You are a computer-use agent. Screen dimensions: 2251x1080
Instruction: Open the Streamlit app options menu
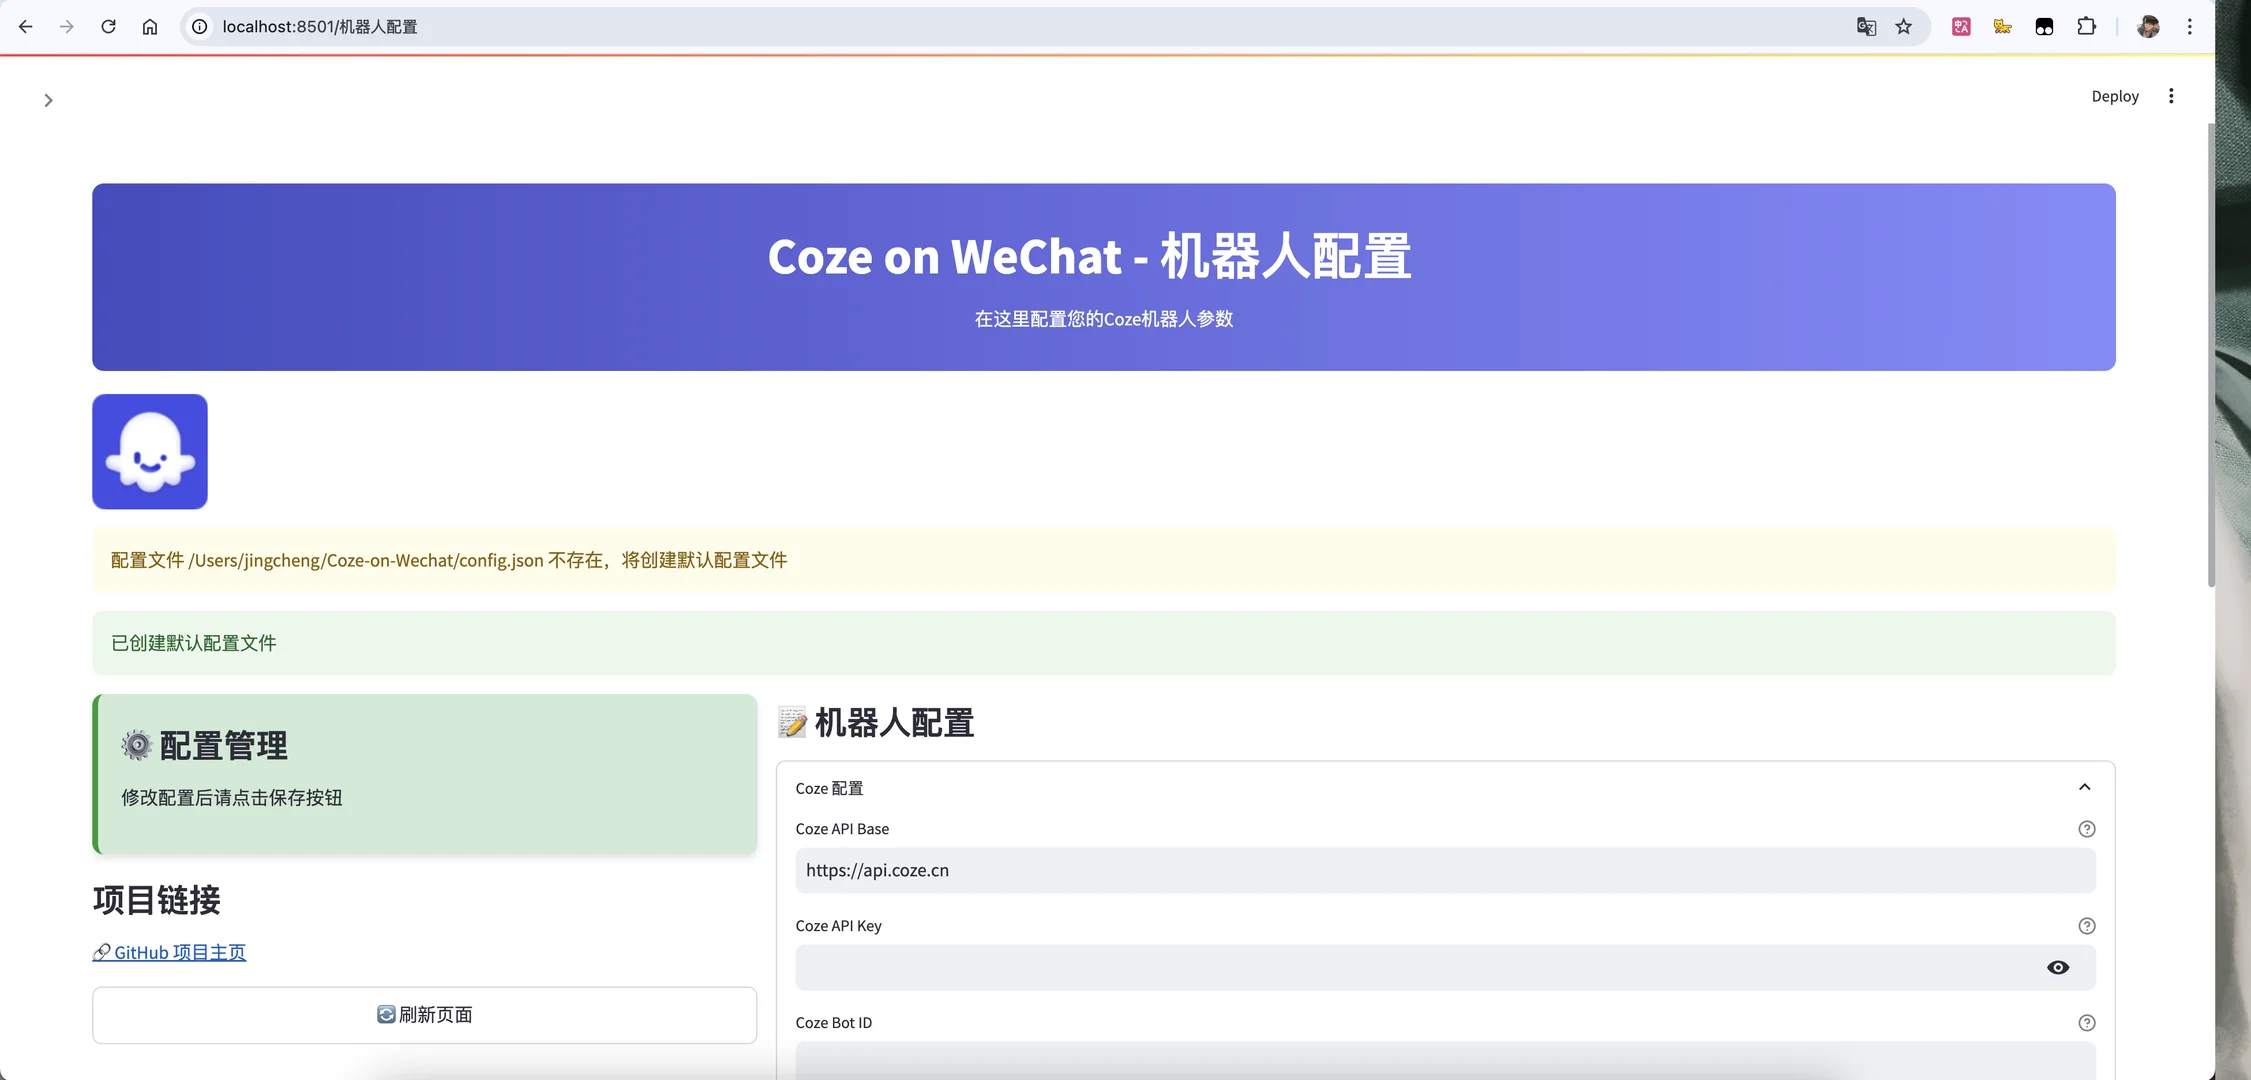tap(2171, 96)
